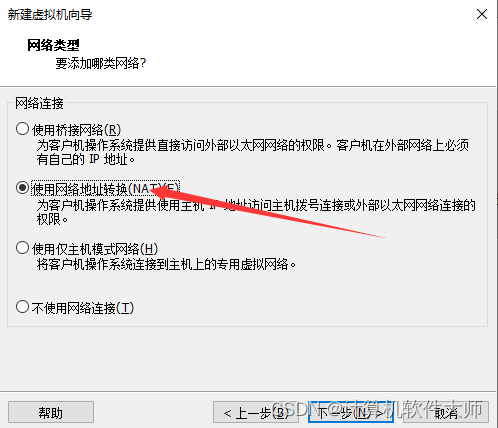Click the 不使用网络连接(T) option label text
Image resolution: width=498 pixels, height=428 pixels.
83,308
